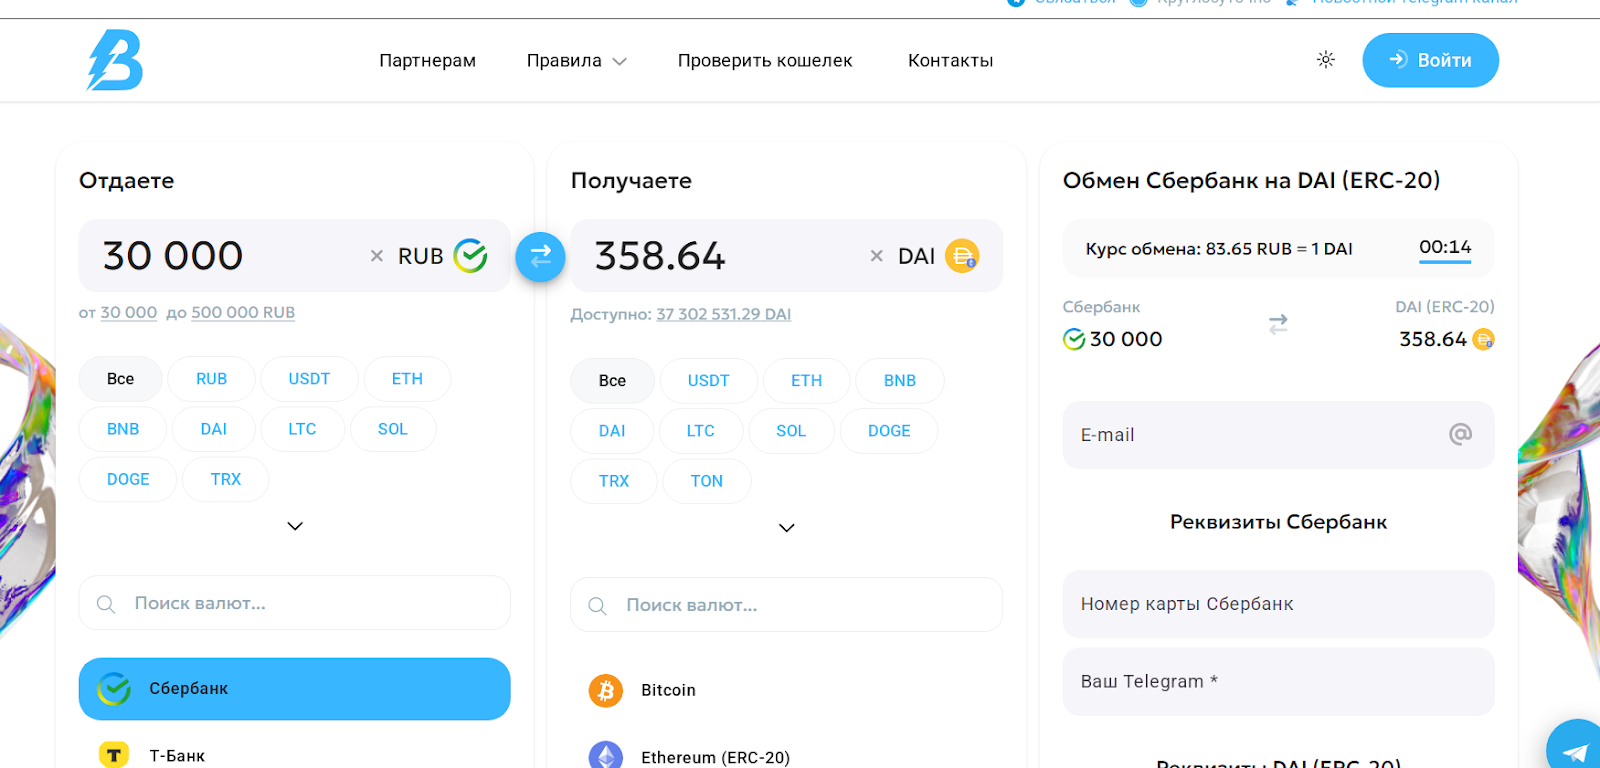Click the @ icon in E-mail field
The height and width of the screenshot is (768, 1600).
(1460, 434)
